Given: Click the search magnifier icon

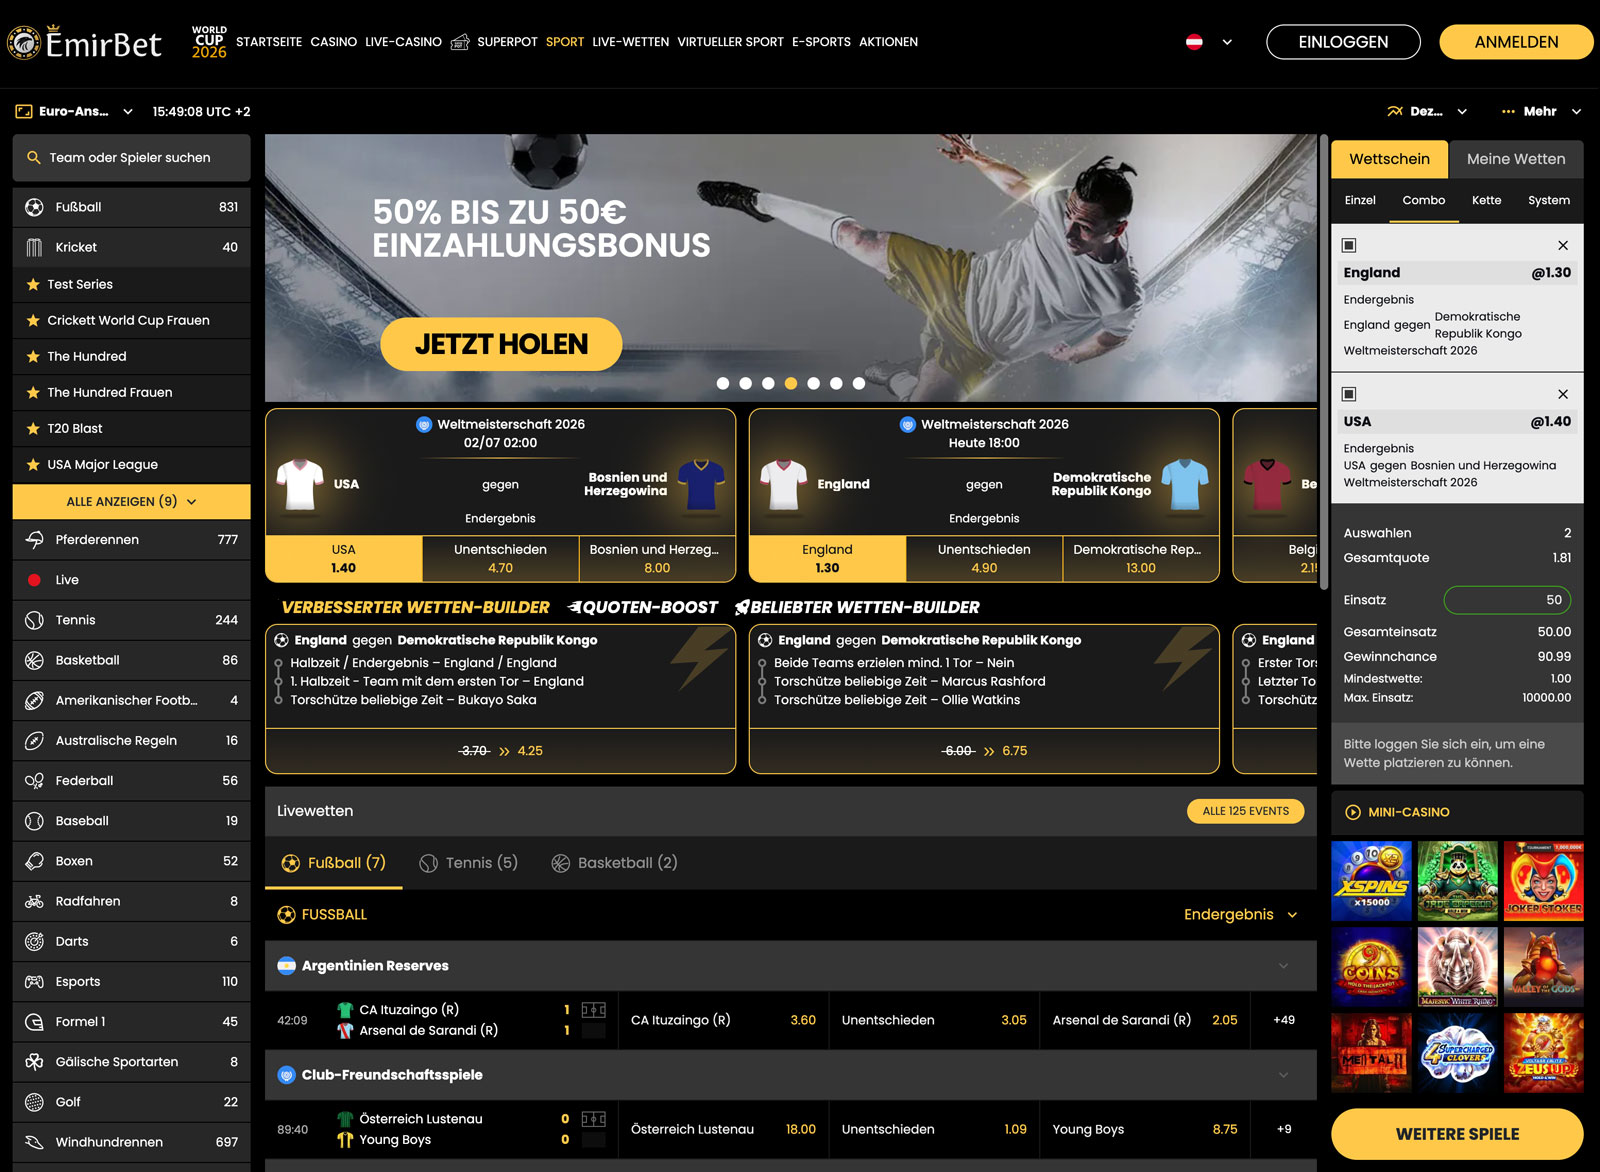Looking at the screenshot, I should point(33,158).
